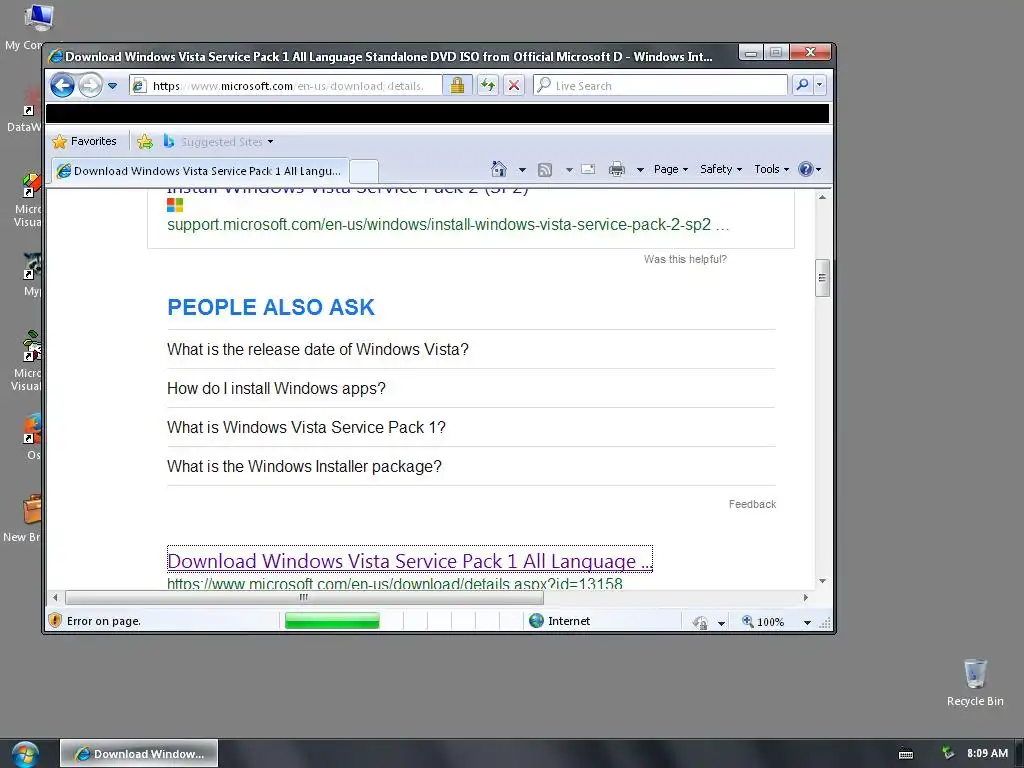
Task: Click the Print icon
Action: coord(616,170)
